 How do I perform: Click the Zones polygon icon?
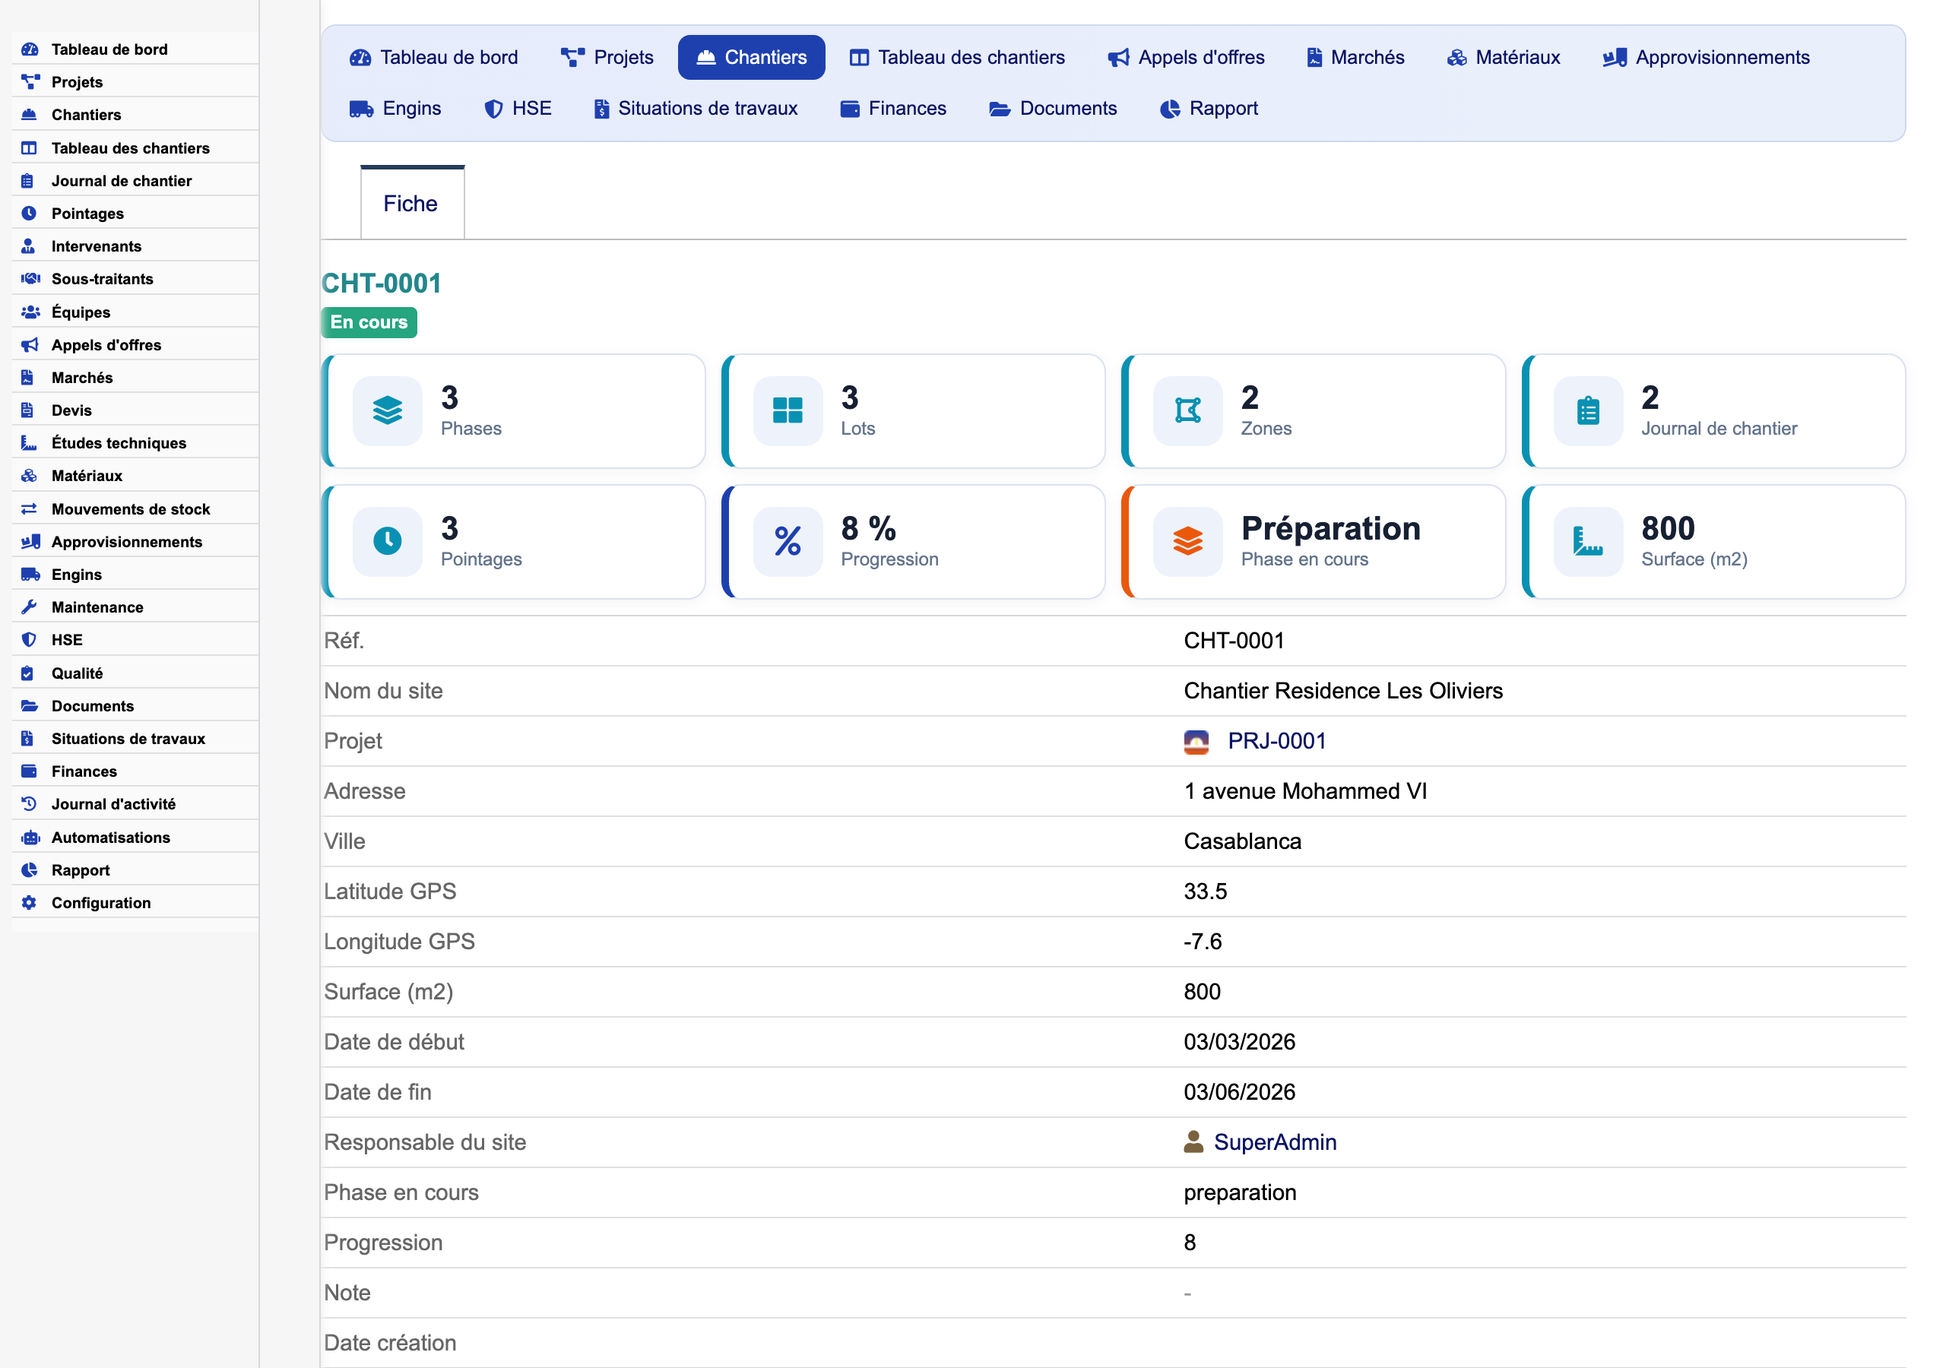[1187, 411]
